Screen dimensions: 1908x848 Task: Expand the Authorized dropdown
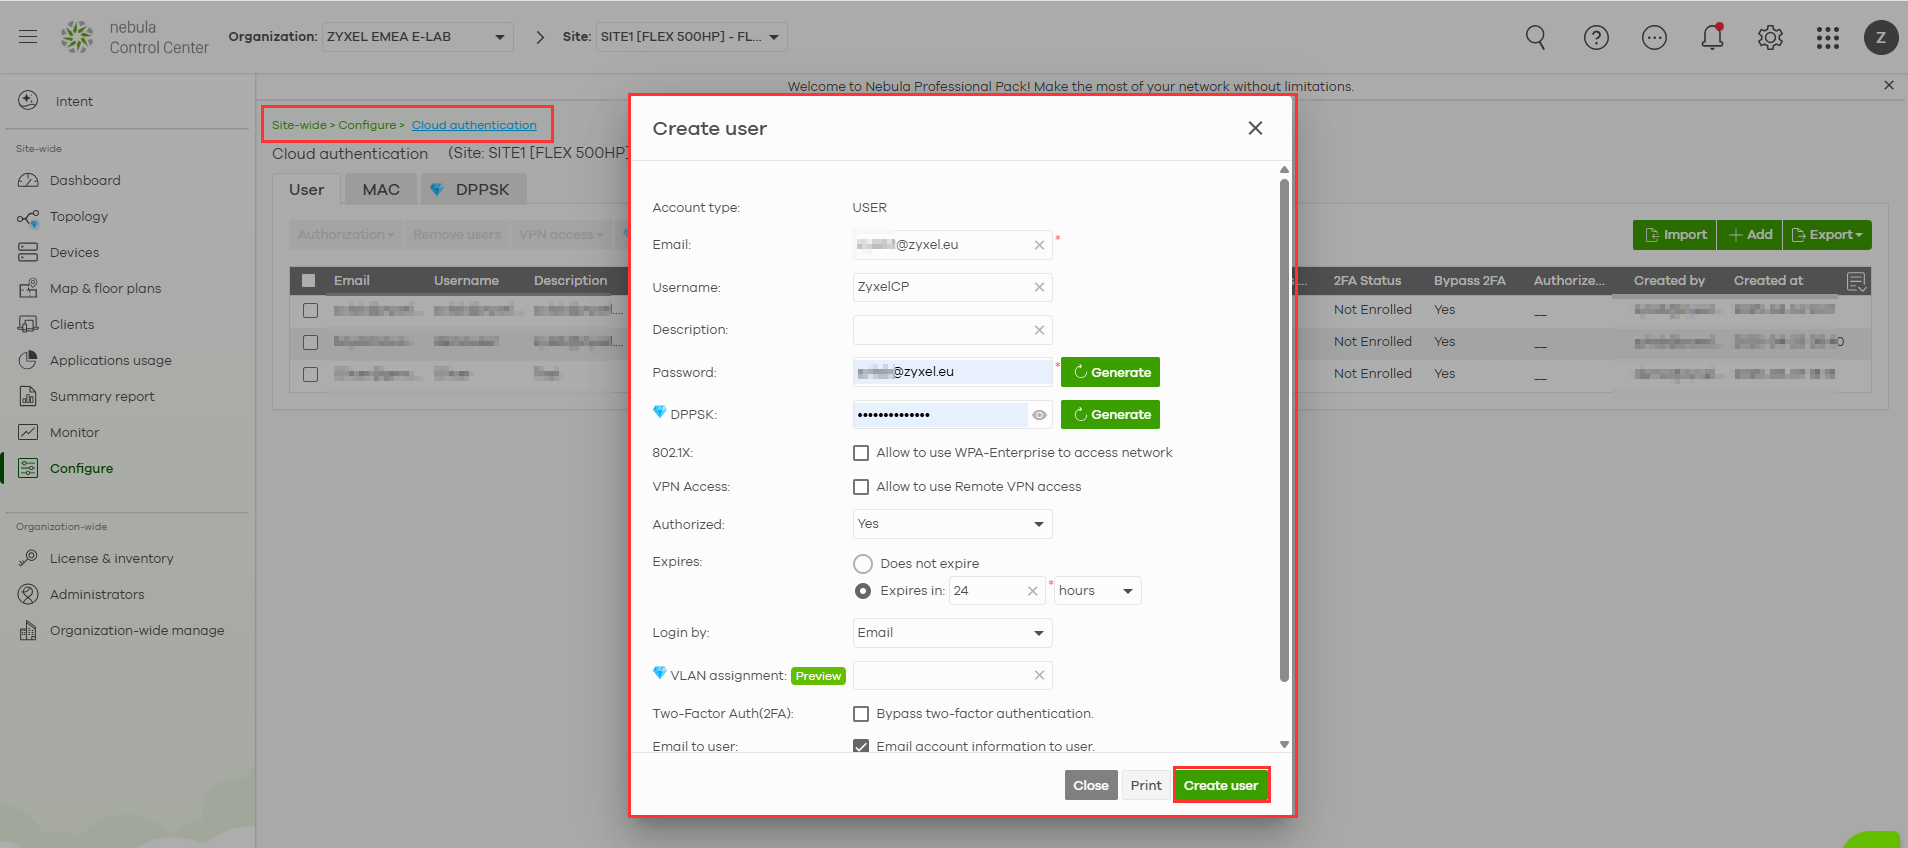point(951,524)
